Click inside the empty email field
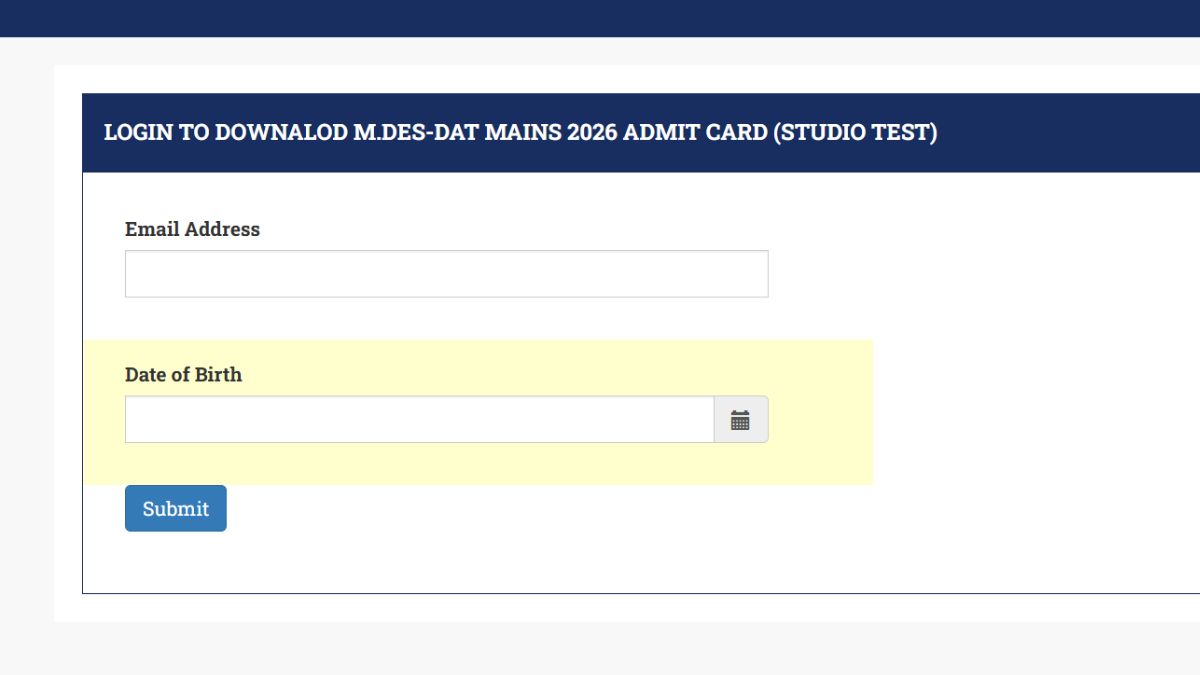1200x675 pixels. click(446, 272)
